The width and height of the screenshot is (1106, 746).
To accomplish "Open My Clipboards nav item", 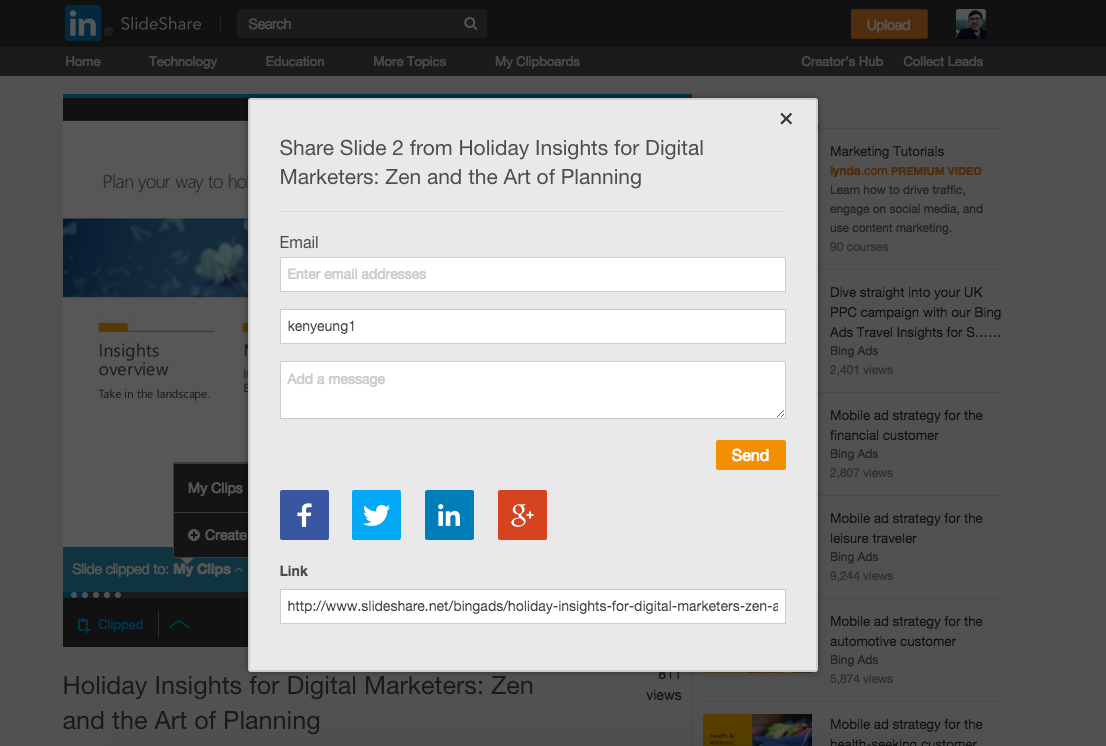I will click(x=537, y=61).
